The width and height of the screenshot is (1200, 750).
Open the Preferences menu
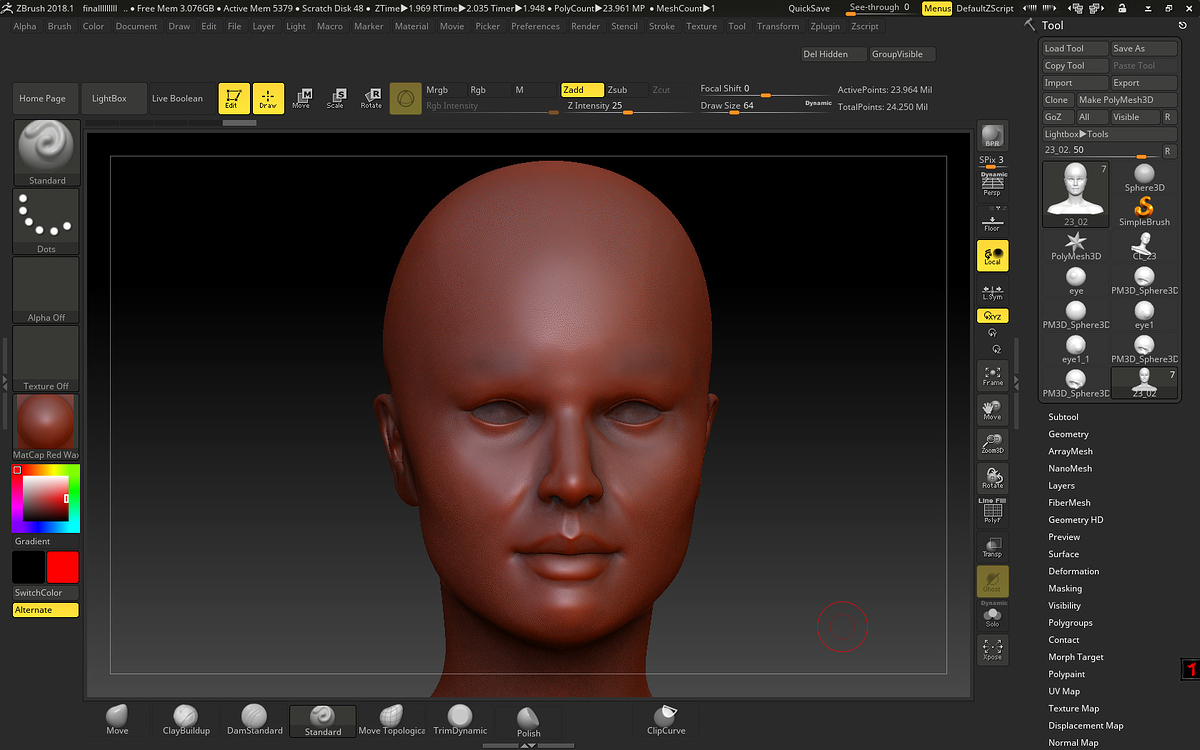pyautogui.click(x=535, y=26)
